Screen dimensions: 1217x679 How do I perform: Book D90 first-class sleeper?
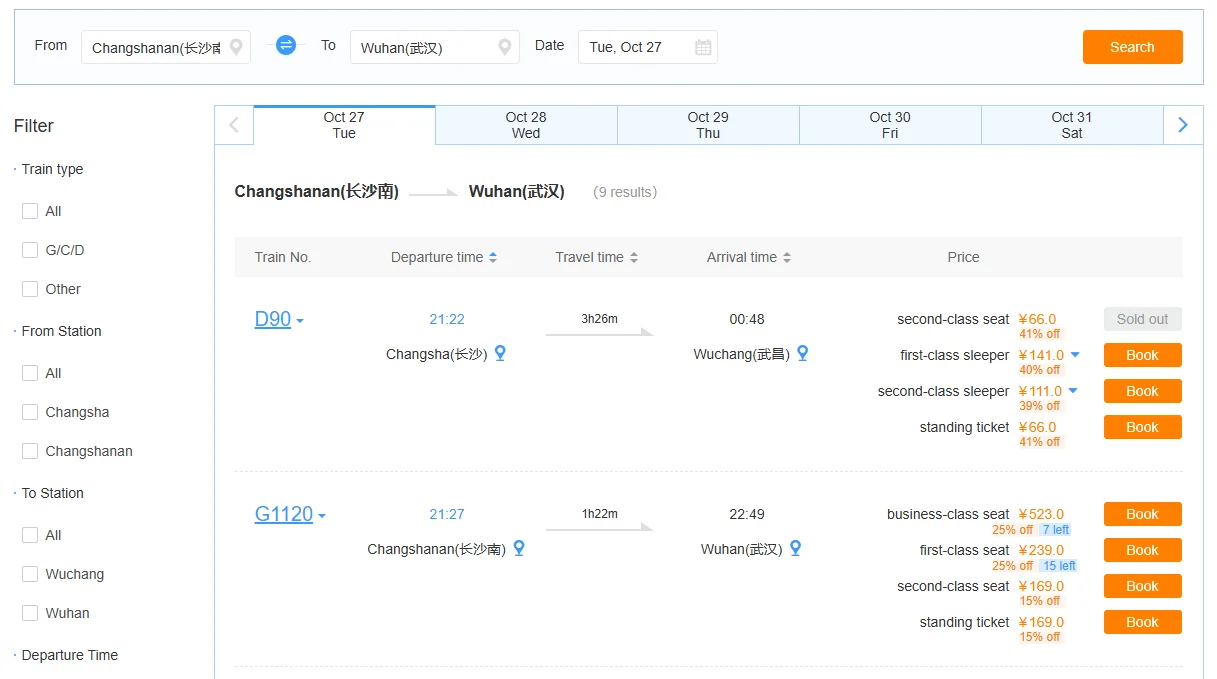coord(1142,355)
